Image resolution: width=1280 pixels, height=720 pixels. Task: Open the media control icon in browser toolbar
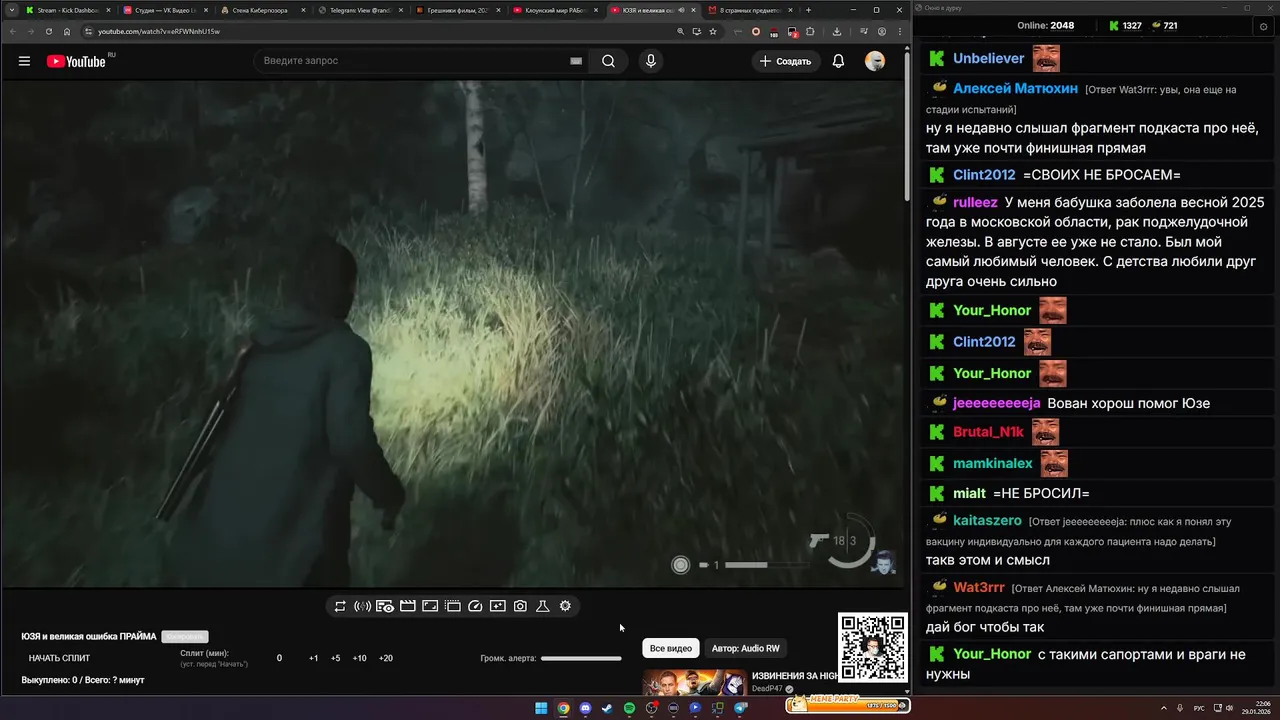(x=863, y=31)
